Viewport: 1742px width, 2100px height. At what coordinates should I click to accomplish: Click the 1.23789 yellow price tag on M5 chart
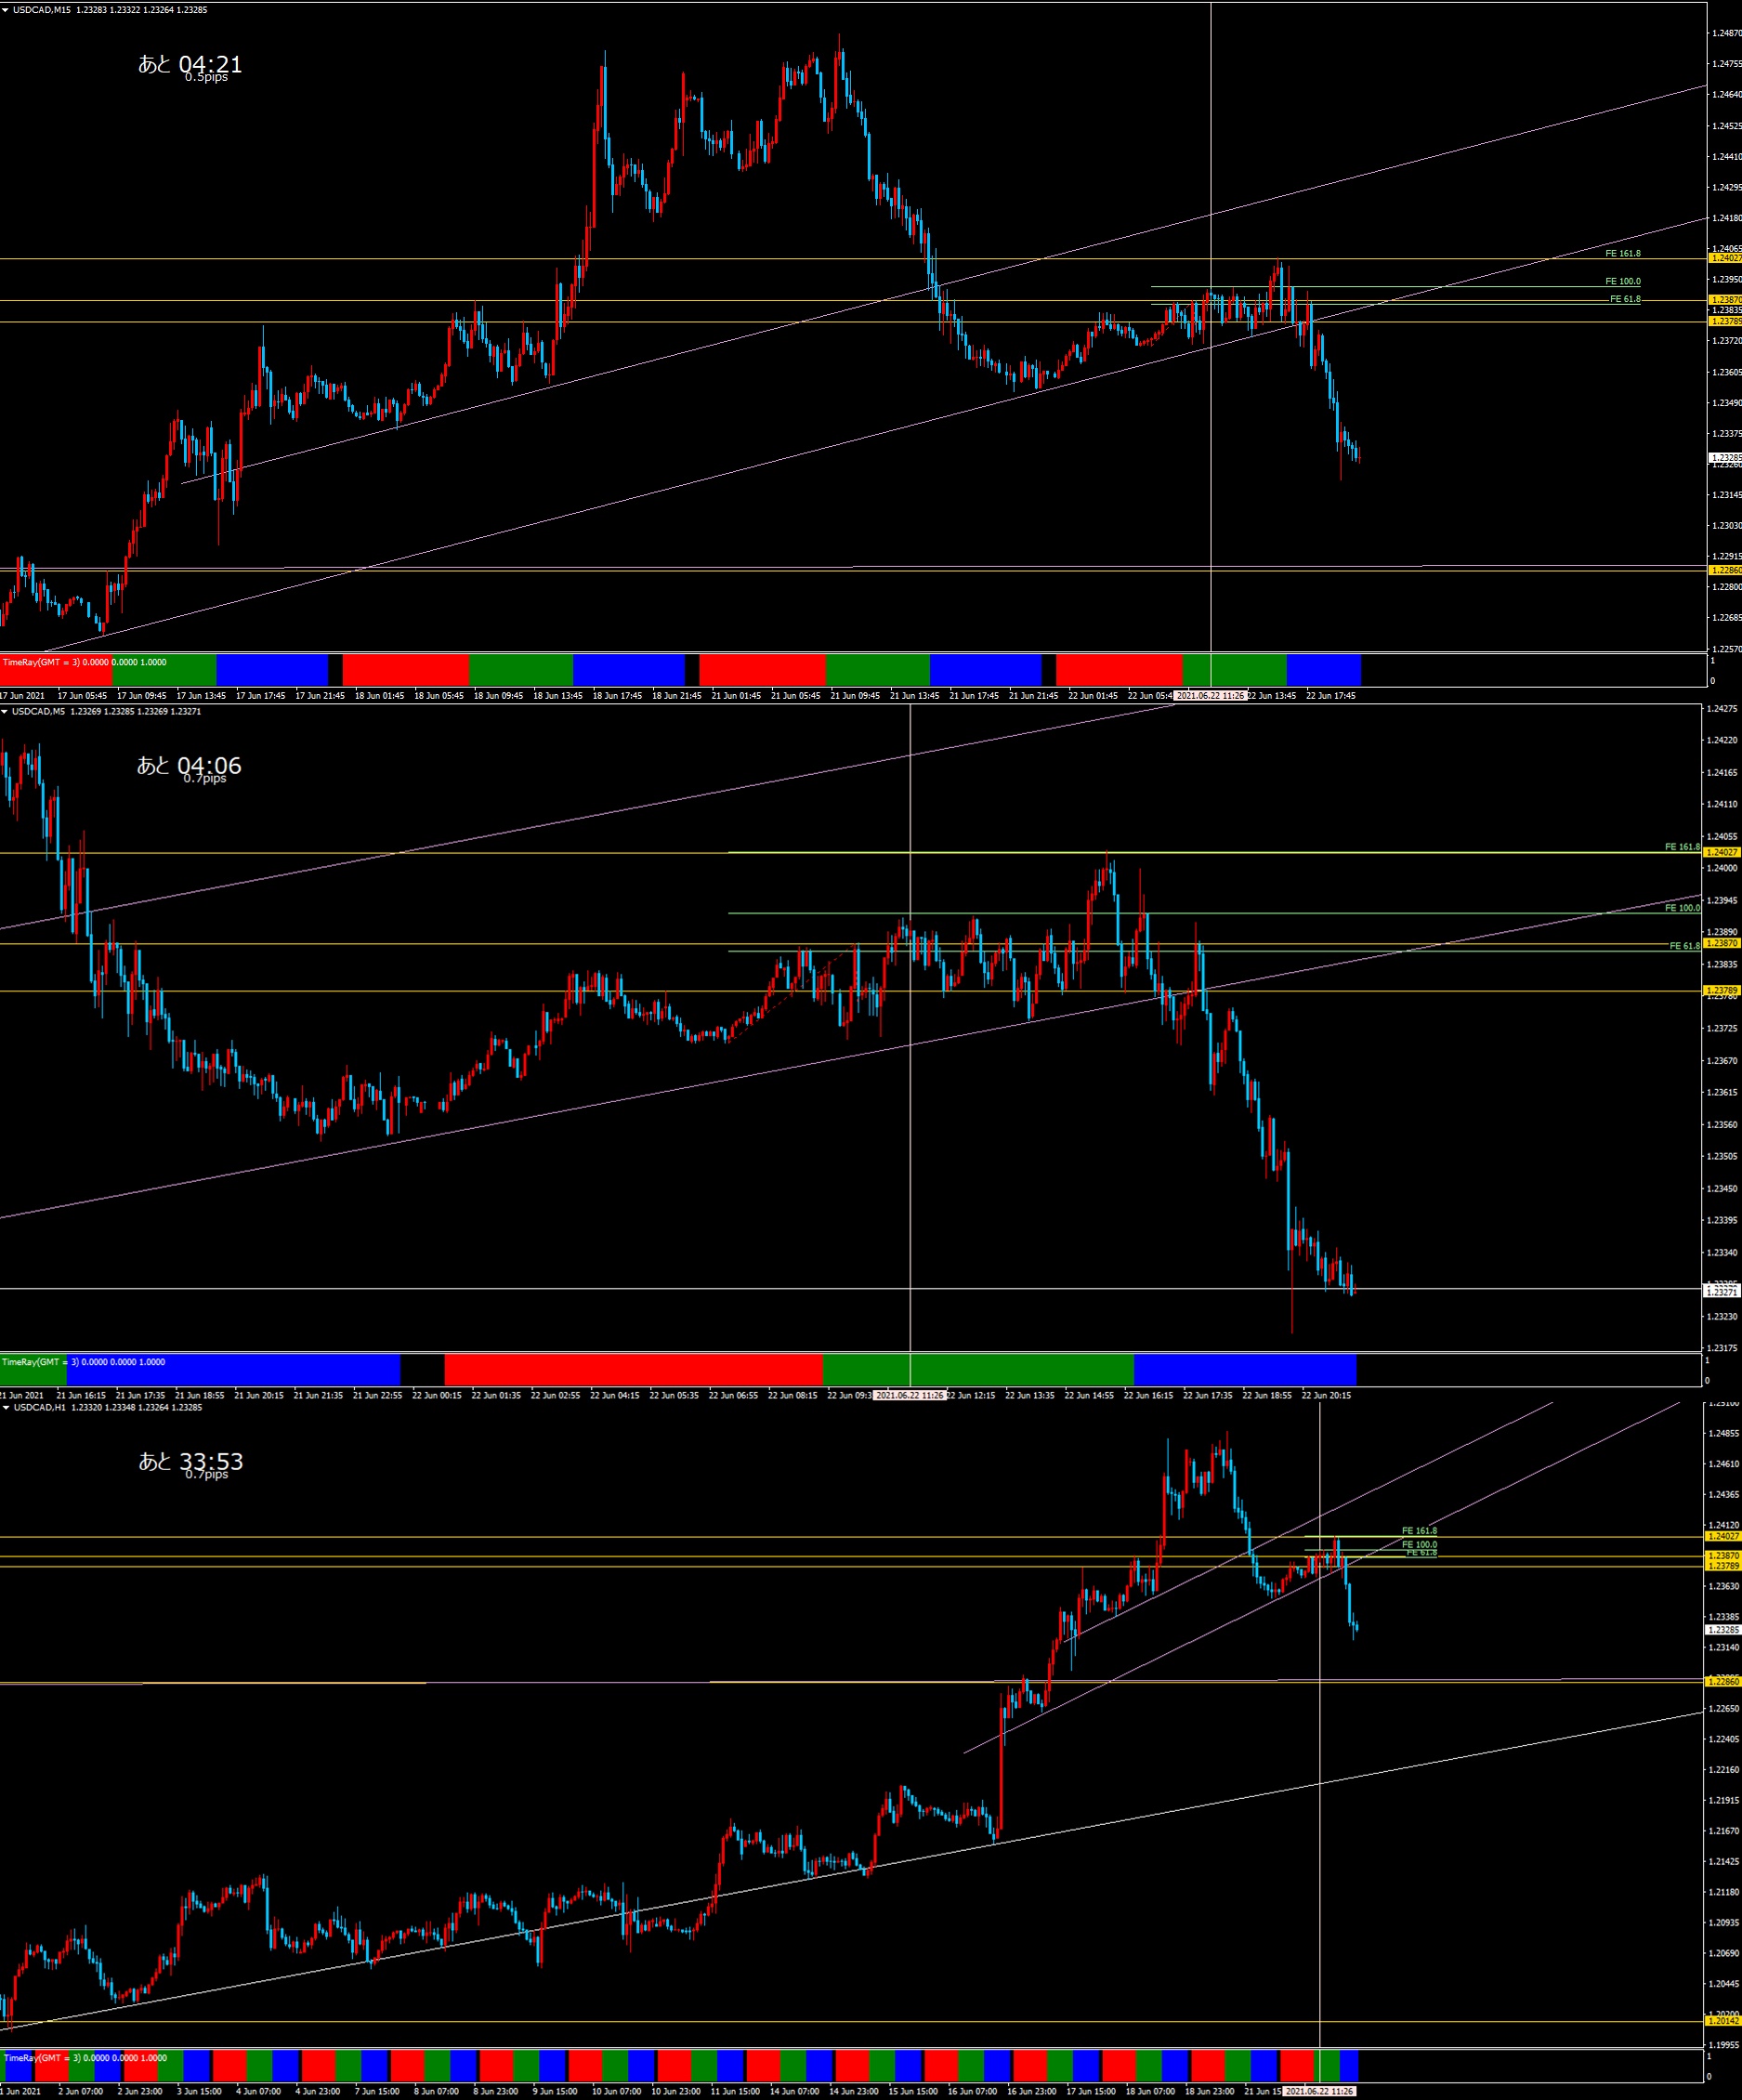tap(1723, 990)
